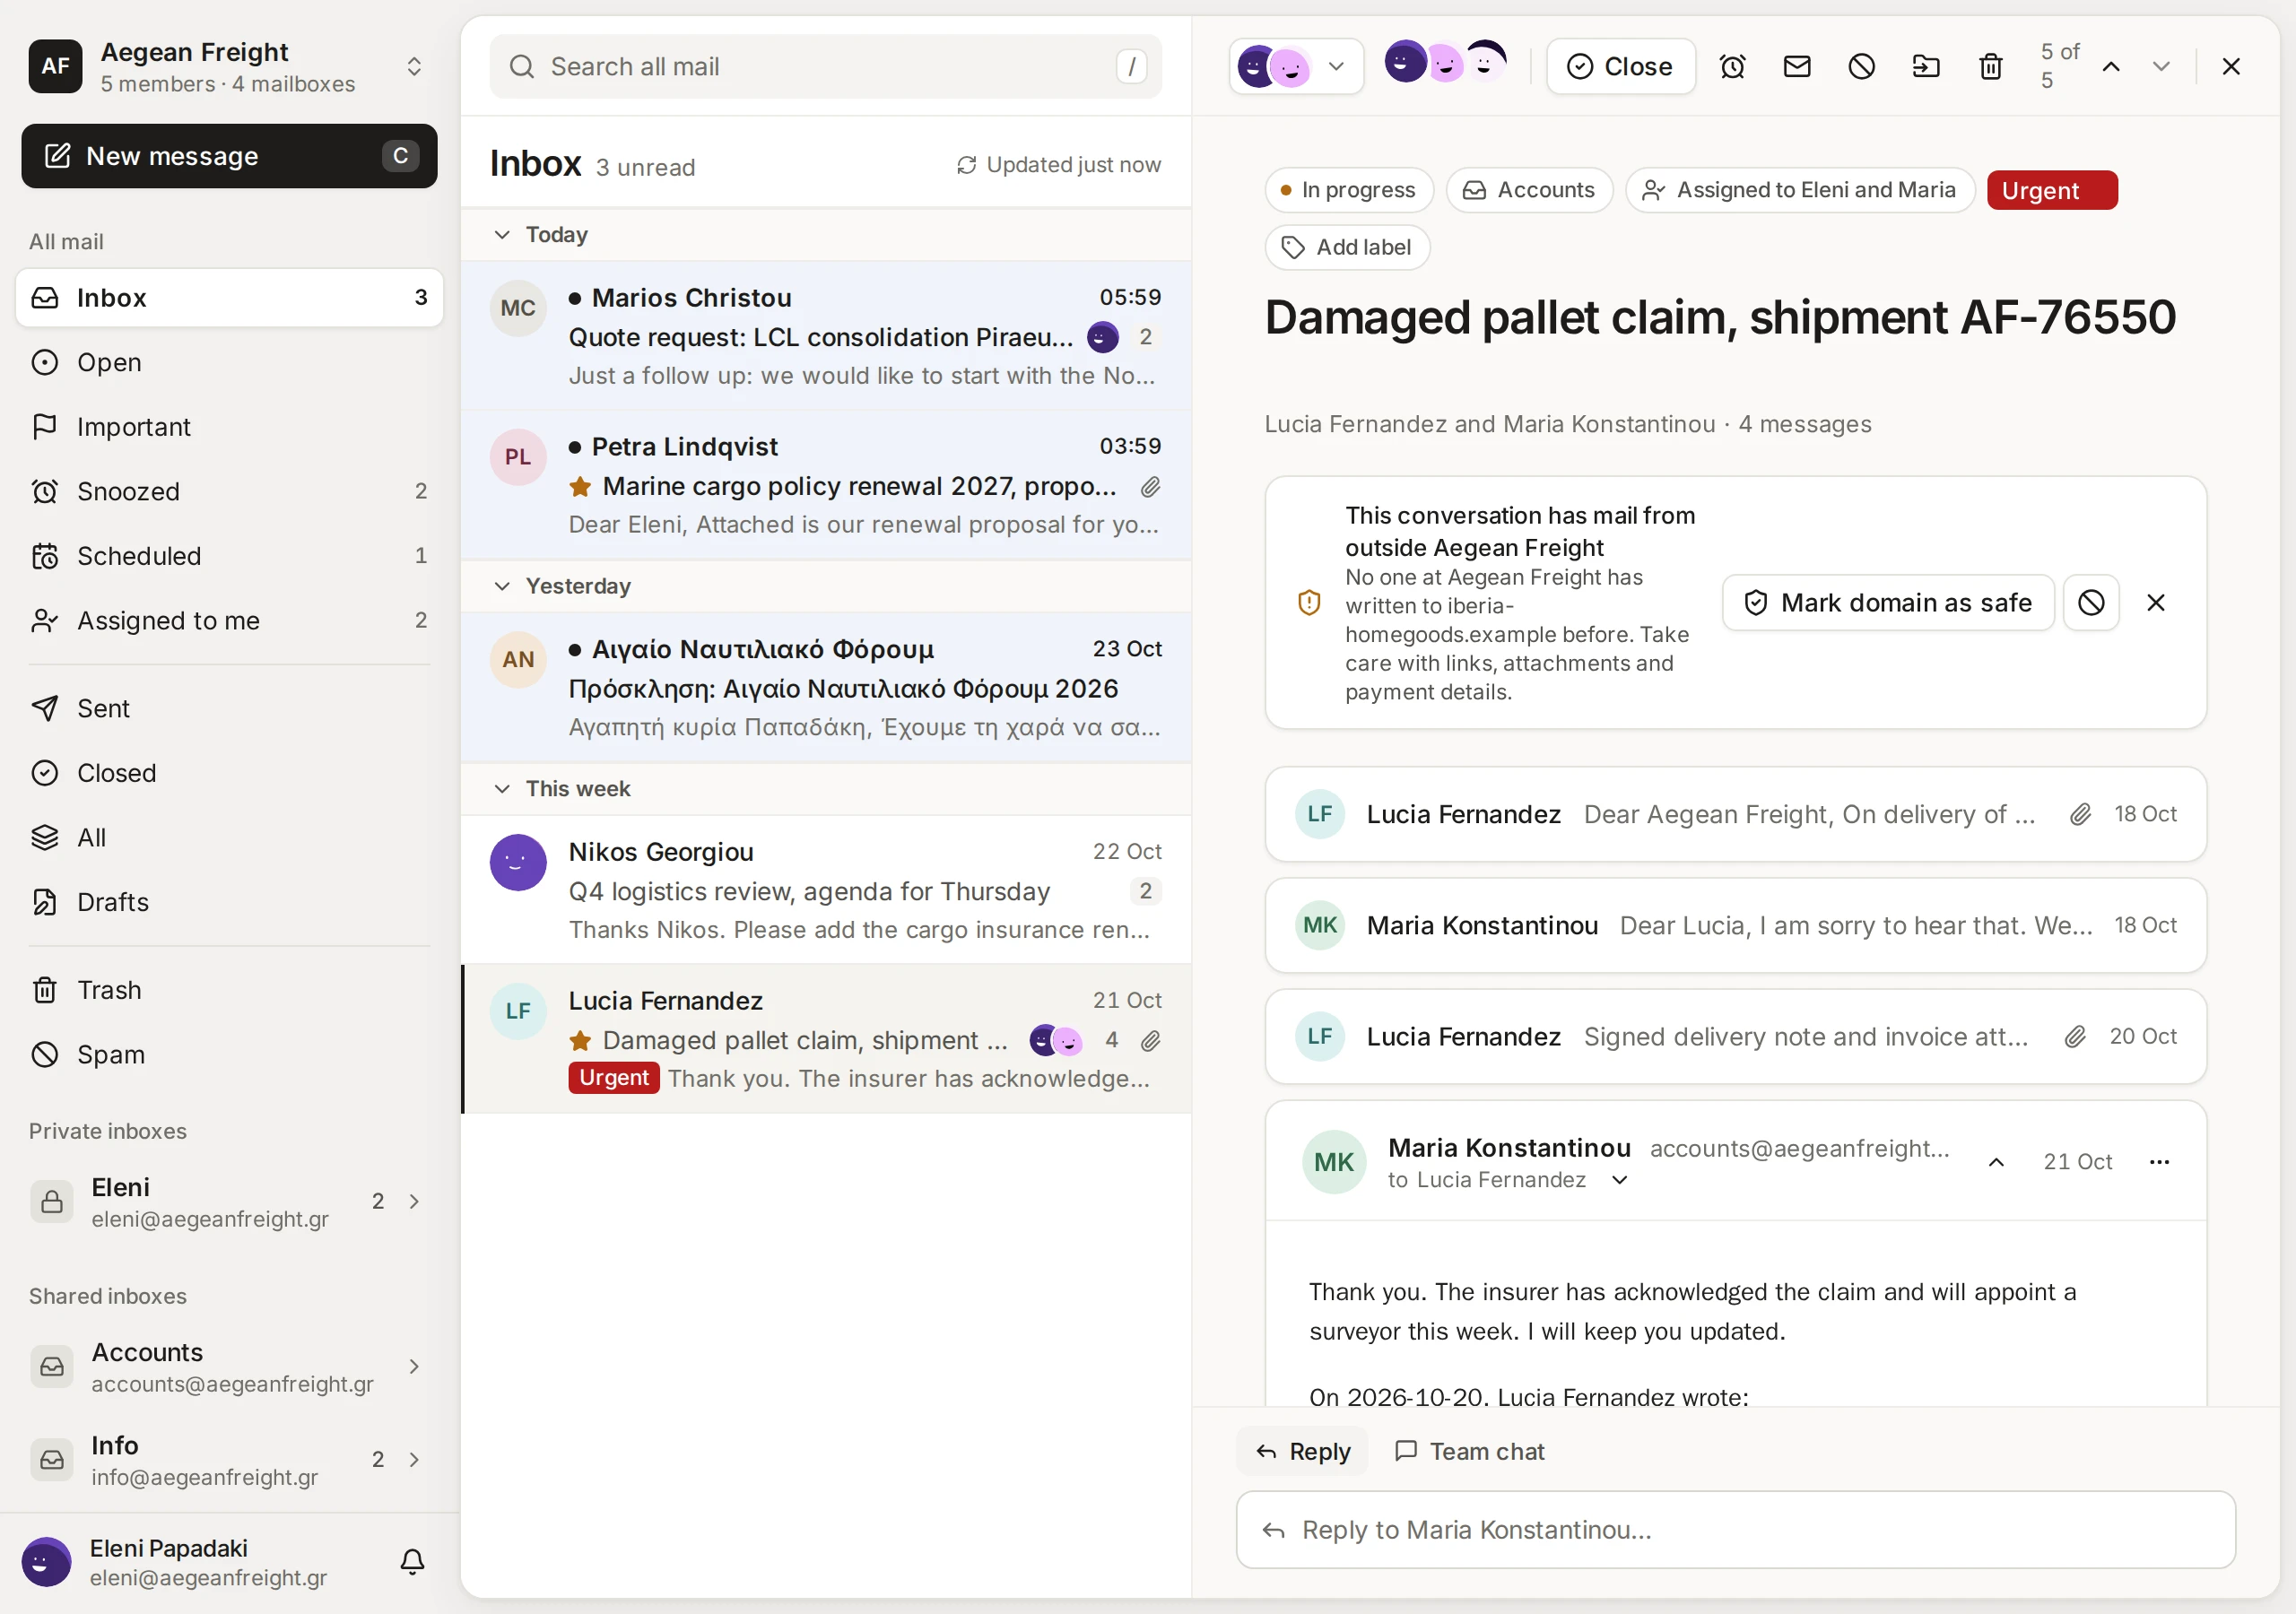Image resolution: width=2296 pixels, height=1614 pixels.
Task: Collapse Maria Konstantinou's 21 Oct message
Action: tap(1996, 1161)
